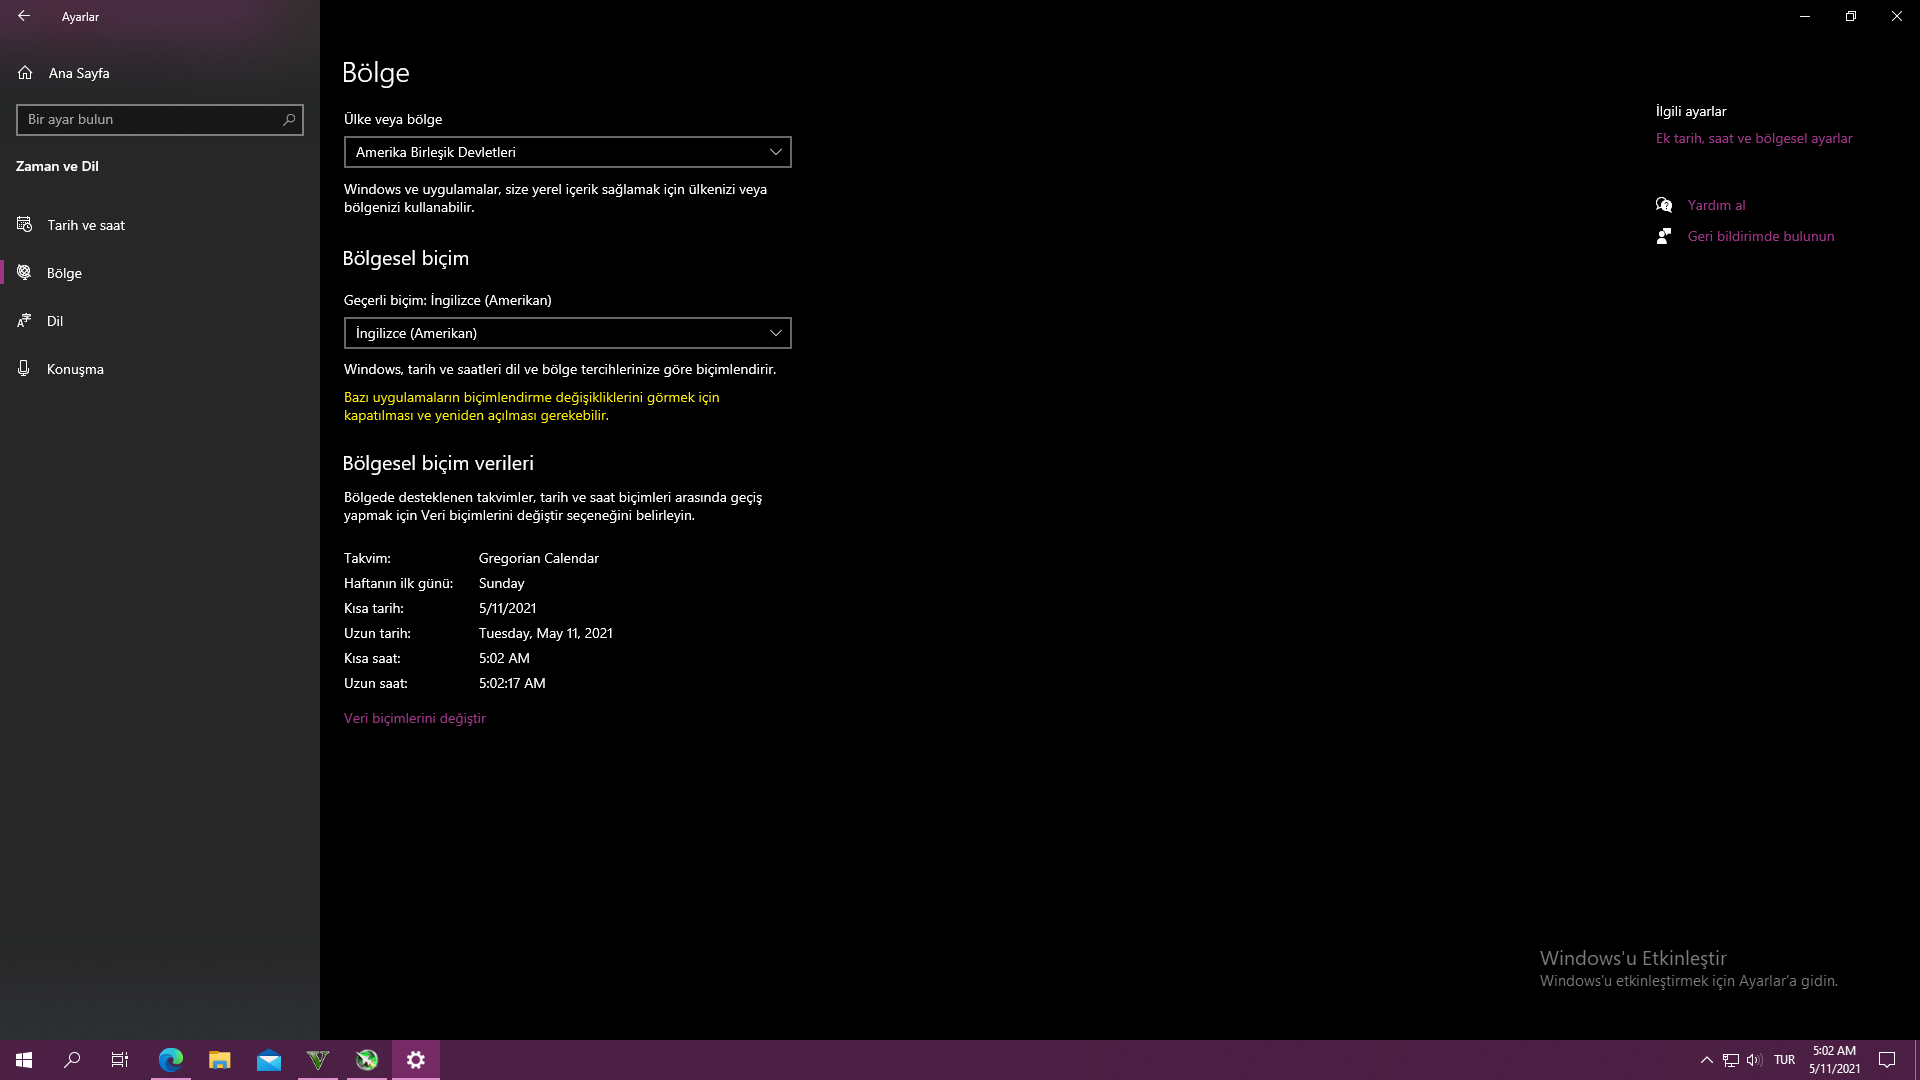This screenshot has height=1080, width=1920.
Task: Open File Explorer from taskbar
Action: 220,1060
